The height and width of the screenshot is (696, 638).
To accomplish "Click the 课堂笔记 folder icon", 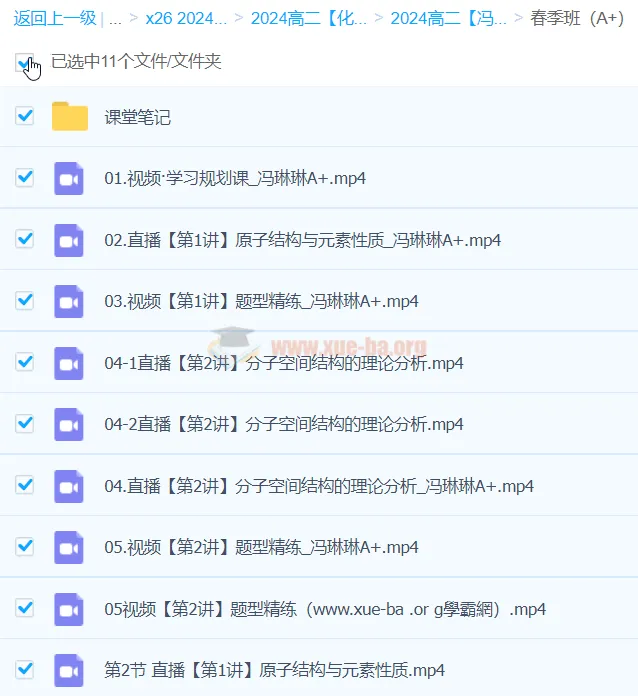I will click(70, 117).
